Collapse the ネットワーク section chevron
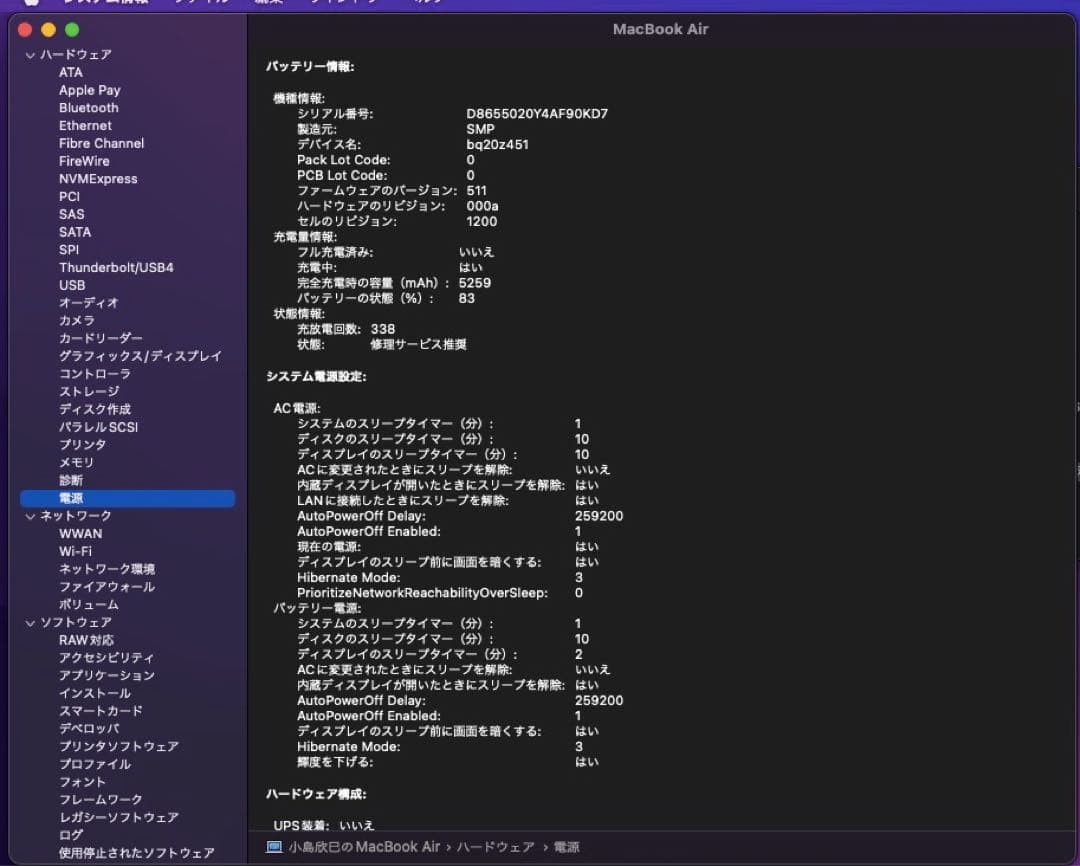The image size is (1080, 866). 30,516
